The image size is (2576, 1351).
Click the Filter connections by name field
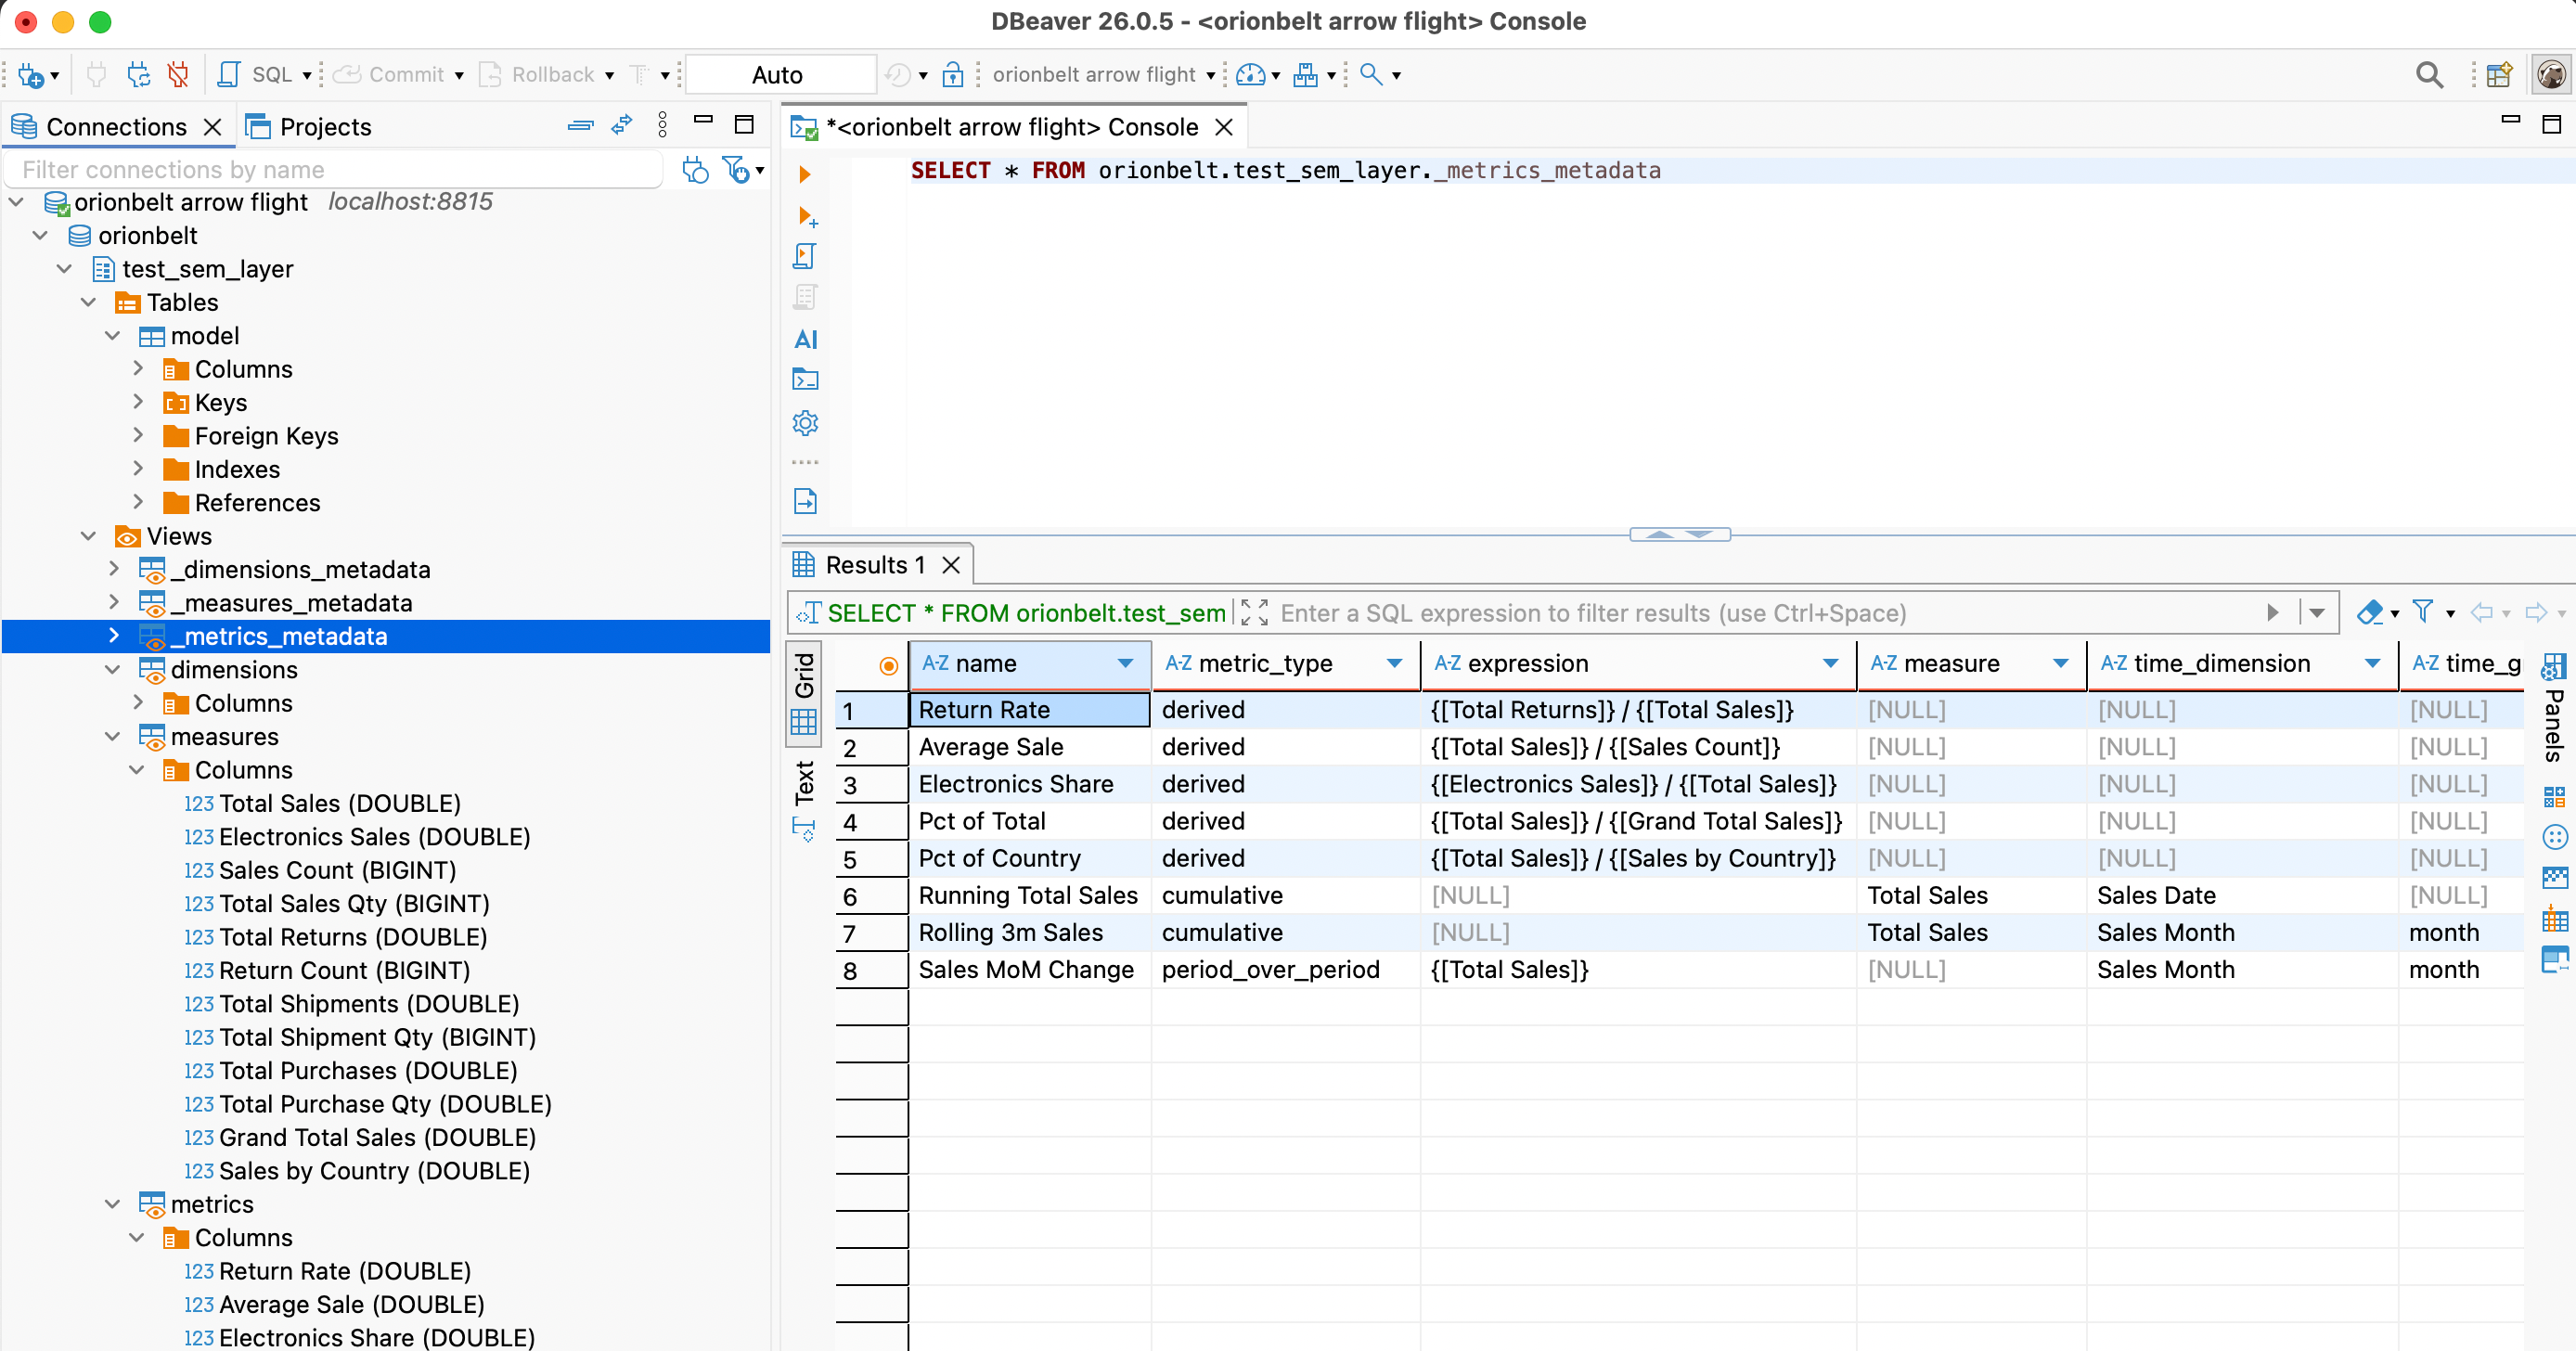pos(334,170)
